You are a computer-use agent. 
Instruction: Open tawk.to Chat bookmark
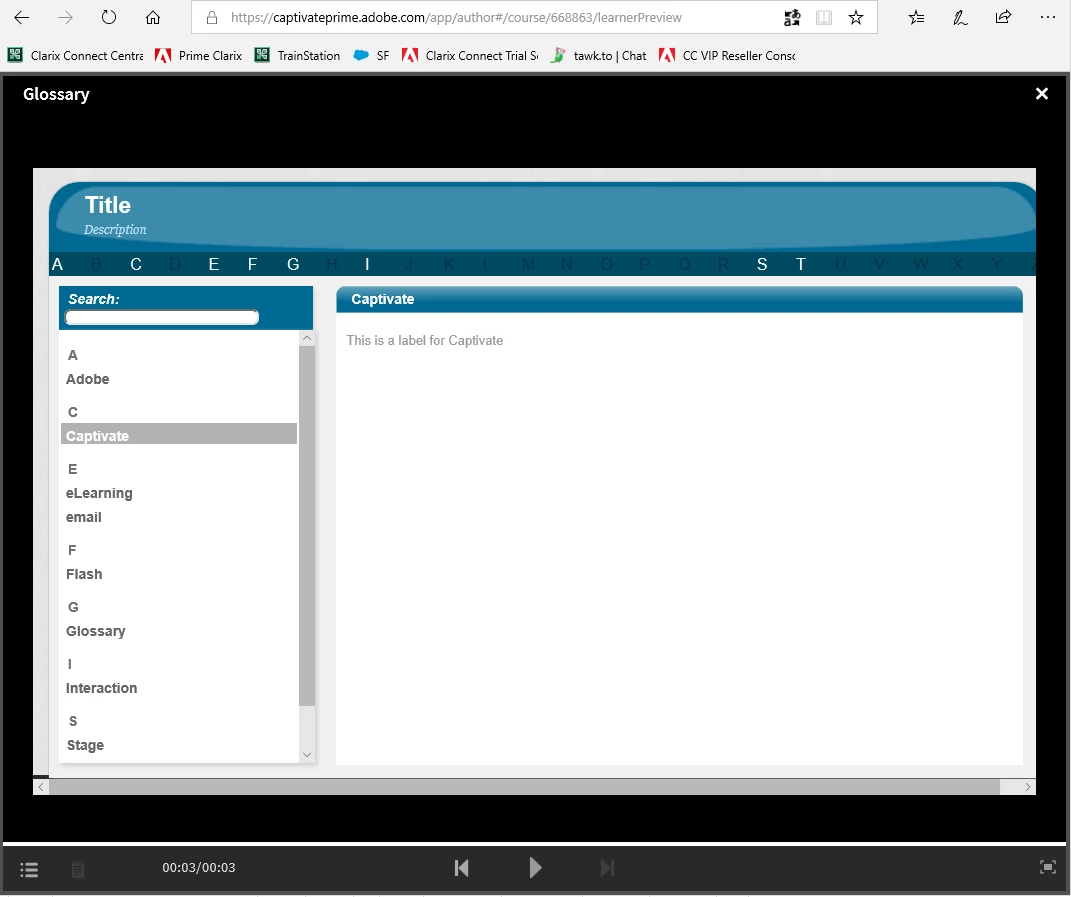point(598,56)
